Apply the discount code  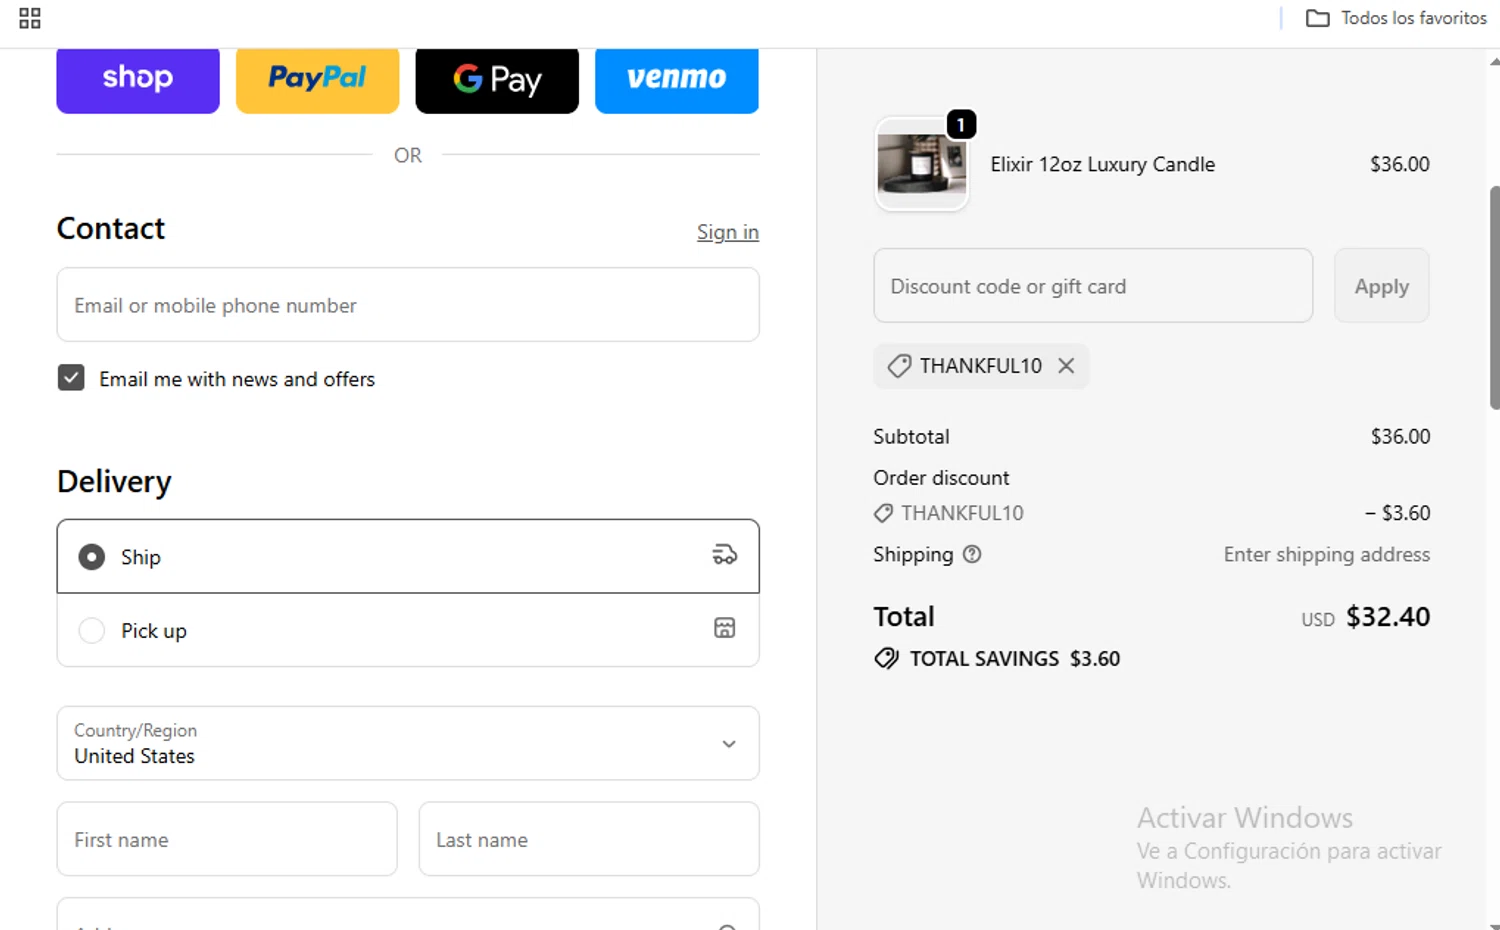(1381, 286)
